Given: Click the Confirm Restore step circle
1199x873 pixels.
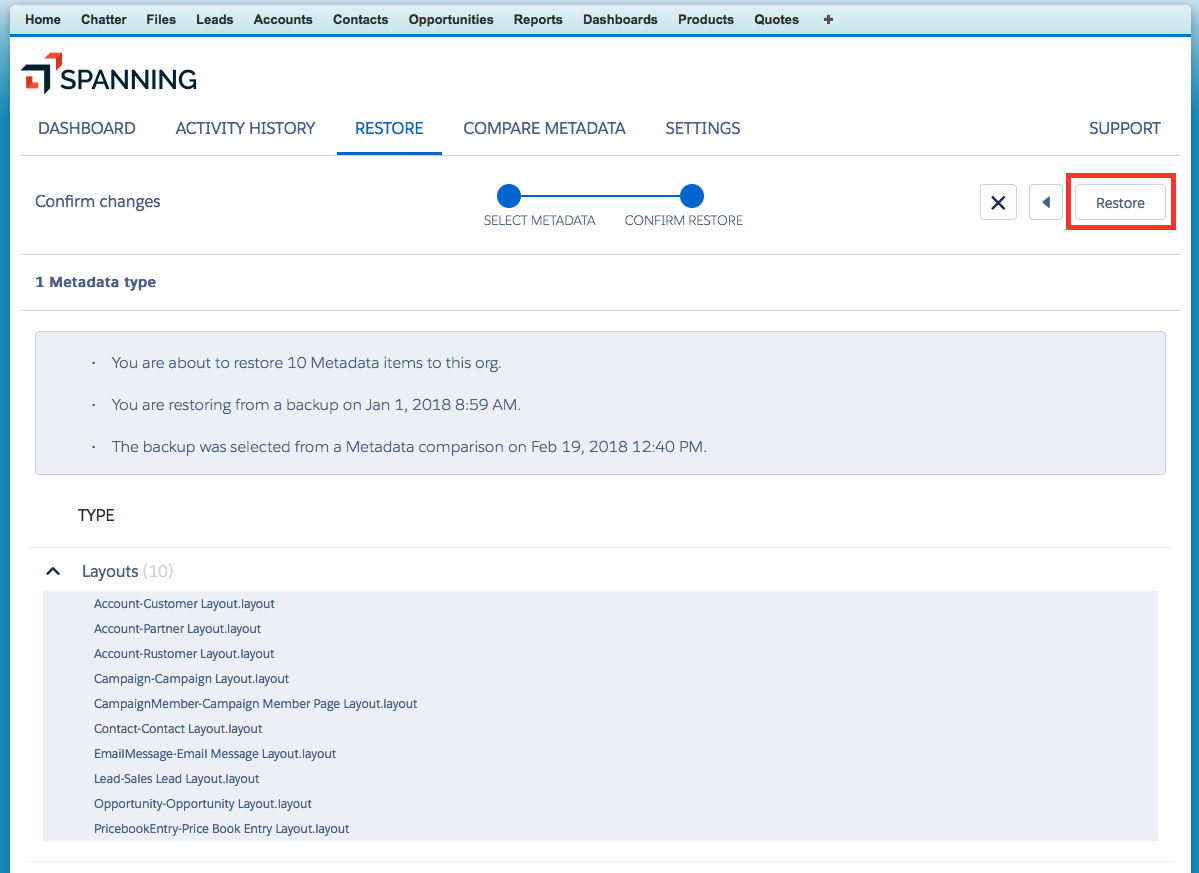Looking at the screenshot, I should [x=691, y=196].
